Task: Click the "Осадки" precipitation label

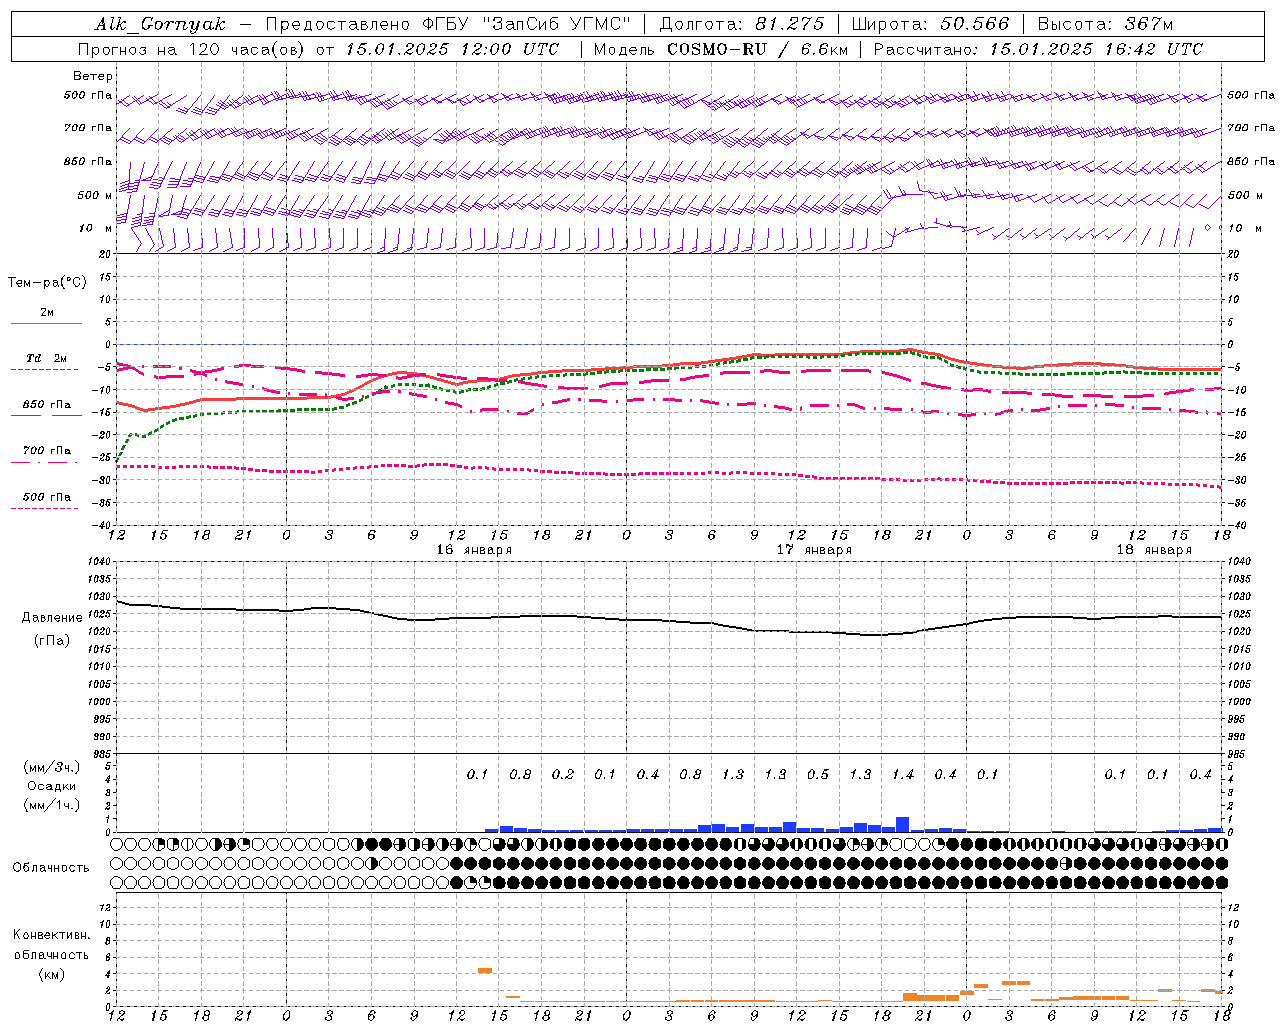Action: pos(52,786)
